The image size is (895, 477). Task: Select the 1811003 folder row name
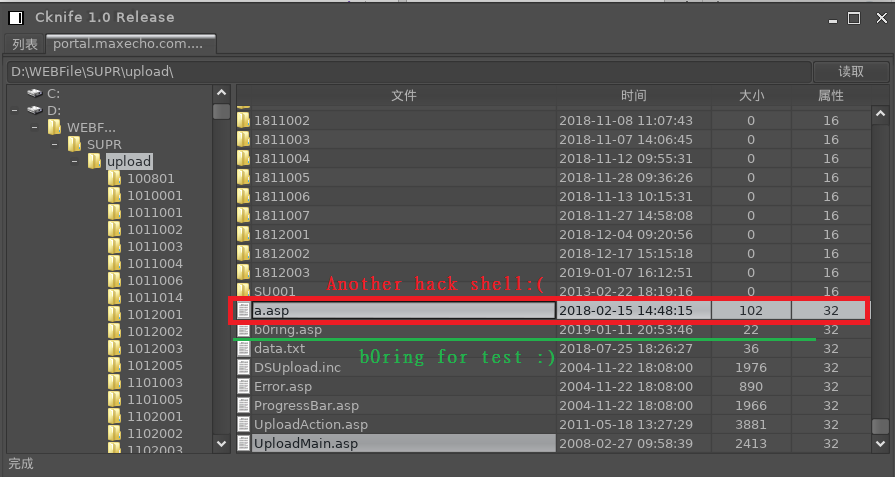281,139
